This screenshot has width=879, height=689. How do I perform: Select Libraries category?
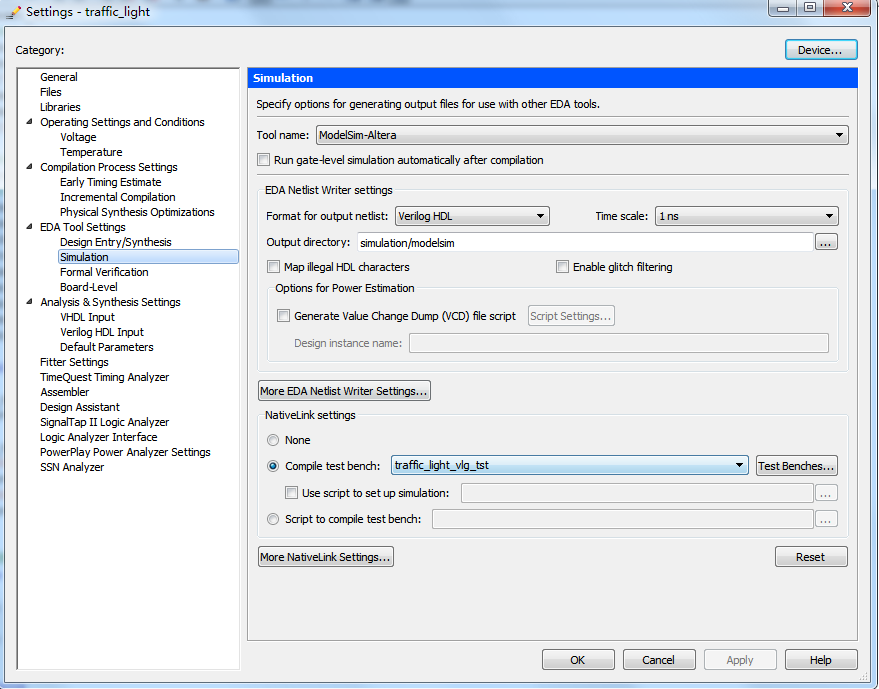[60, 107]
